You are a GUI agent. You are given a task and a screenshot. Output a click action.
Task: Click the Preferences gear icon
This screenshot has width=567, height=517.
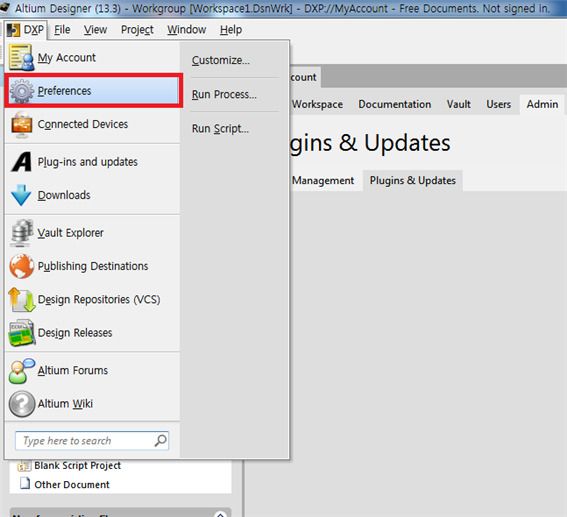[x=22, y=91]
